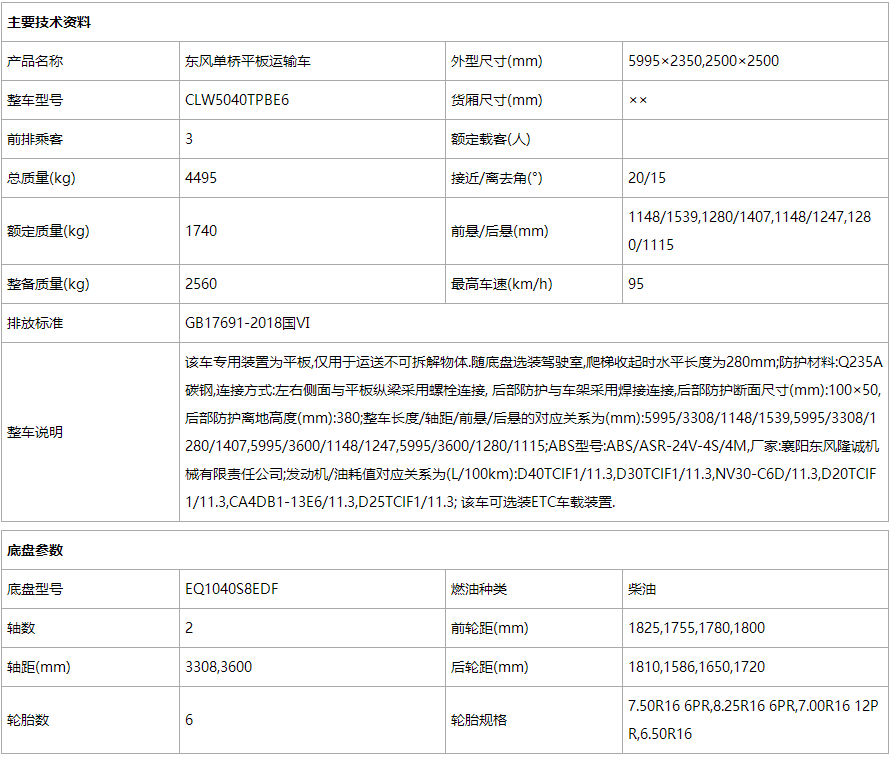Click the 整车说明 description paragraph text
890x760 pixels.
click(x=534, y=432)
